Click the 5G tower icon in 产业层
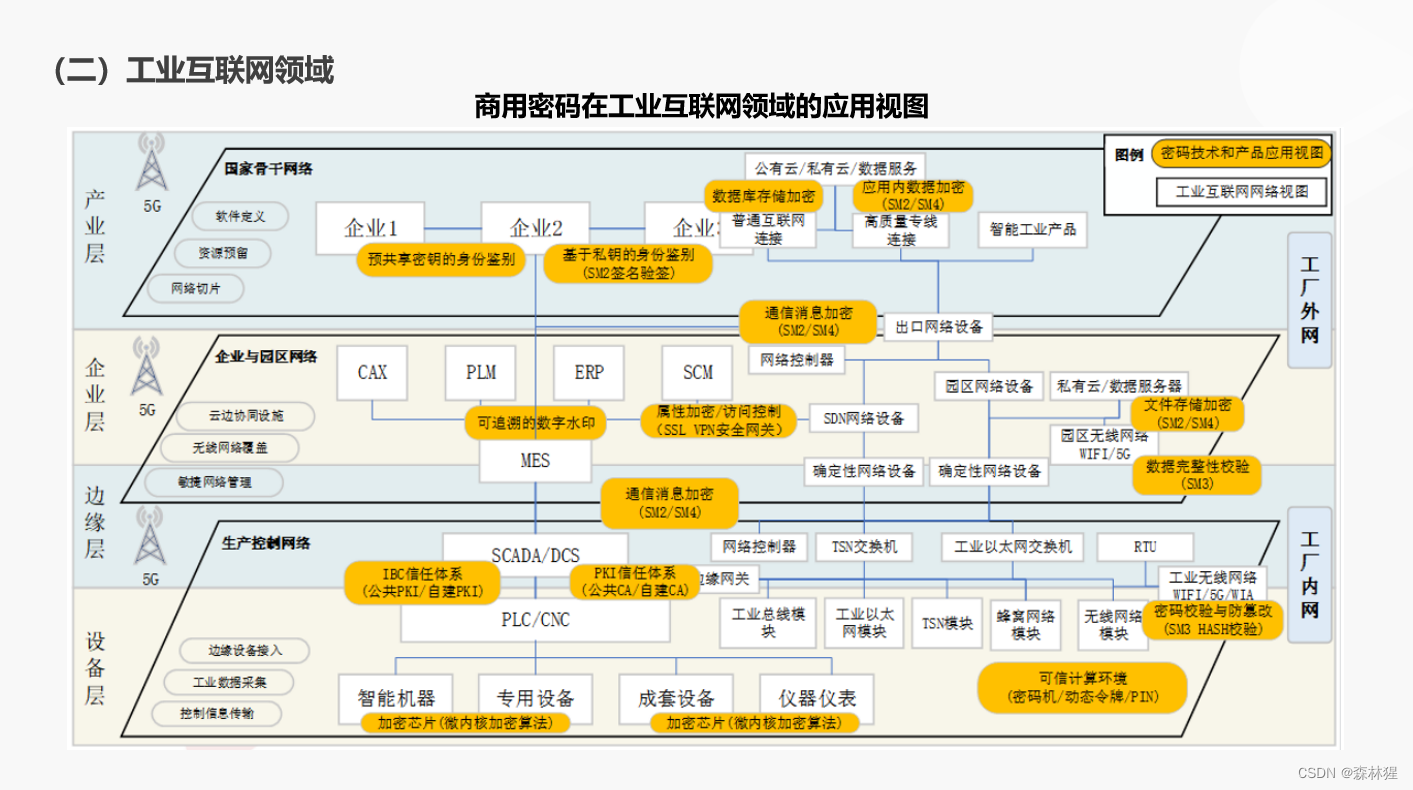1413x790 pixels. coord(151,164)
